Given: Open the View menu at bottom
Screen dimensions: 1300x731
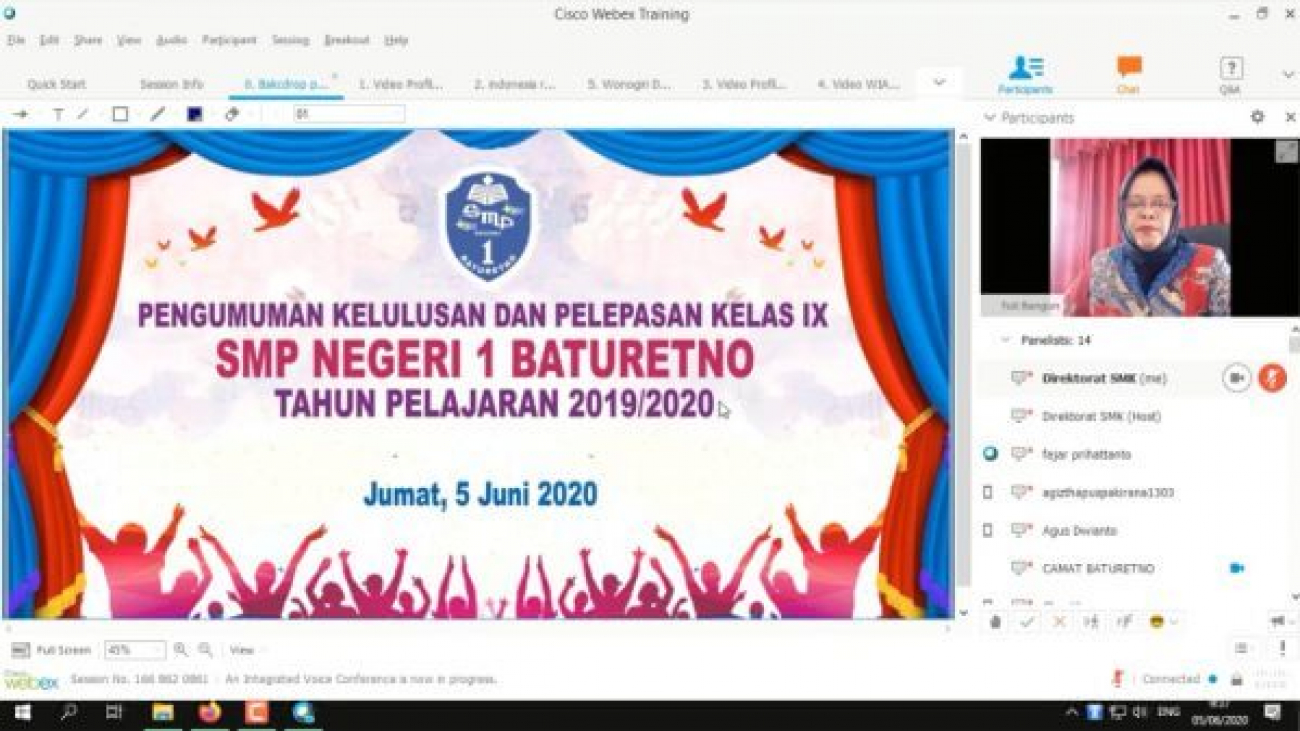Looking at the screenshot, I should 240,649.
